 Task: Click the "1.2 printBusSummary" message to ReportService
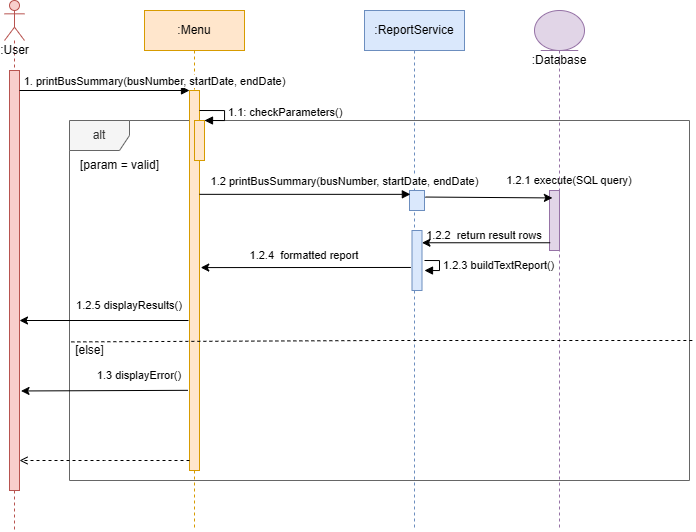tap(344, 181)
